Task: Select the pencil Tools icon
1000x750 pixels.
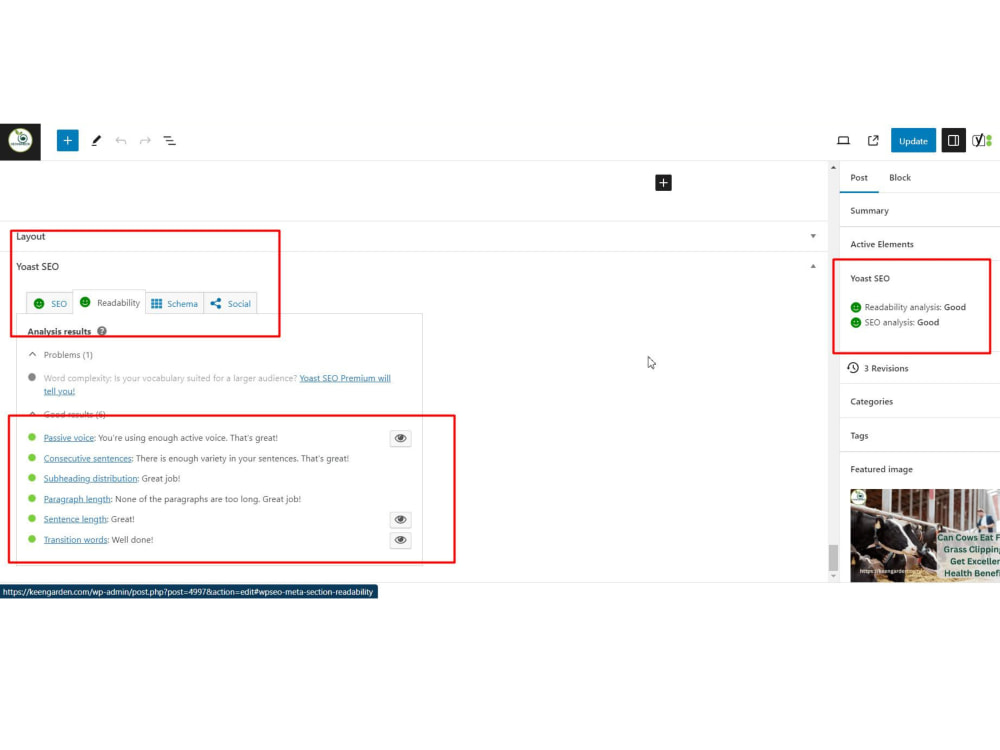Action: click(96, 141)
